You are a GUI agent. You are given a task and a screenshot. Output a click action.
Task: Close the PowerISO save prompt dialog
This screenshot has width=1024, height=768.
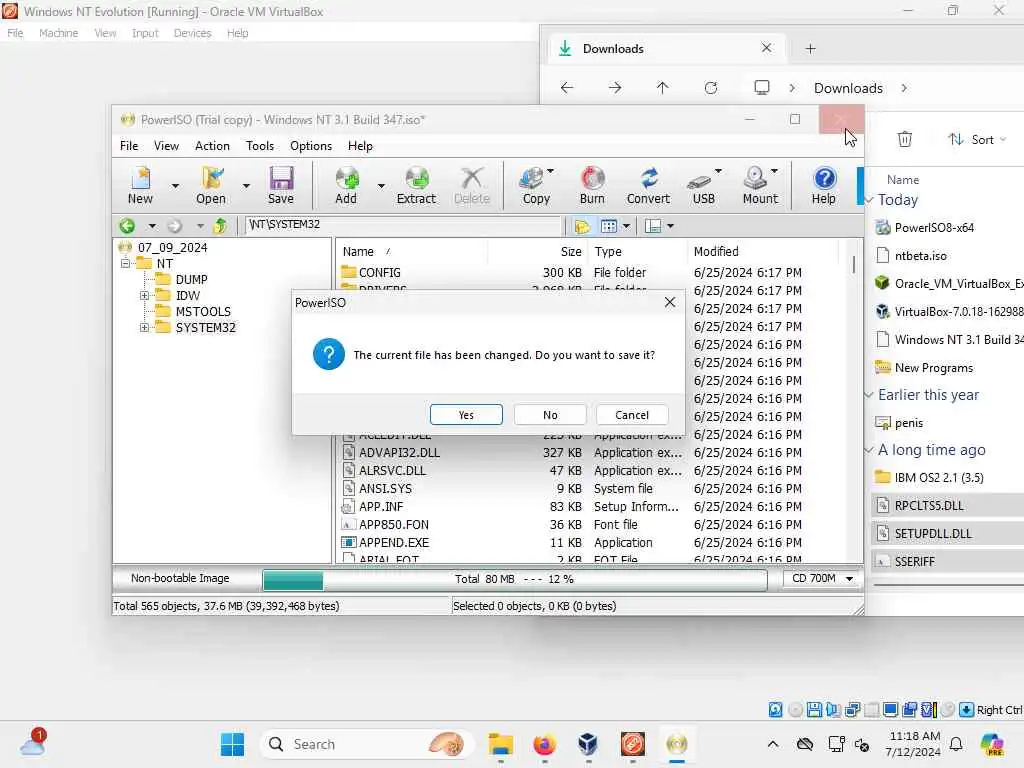pos(670,302)
